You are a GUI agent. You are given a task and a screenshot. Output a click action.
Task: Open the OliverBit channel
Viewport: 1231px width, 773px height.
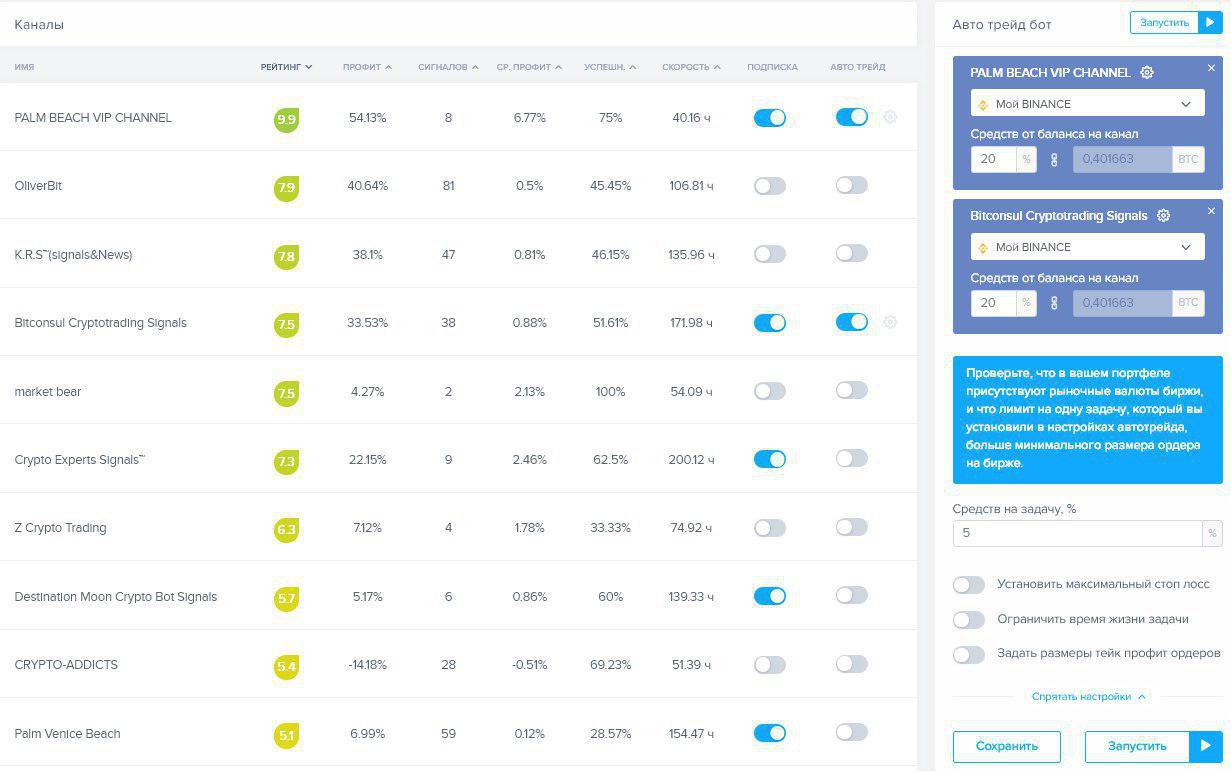click(38, 186)
